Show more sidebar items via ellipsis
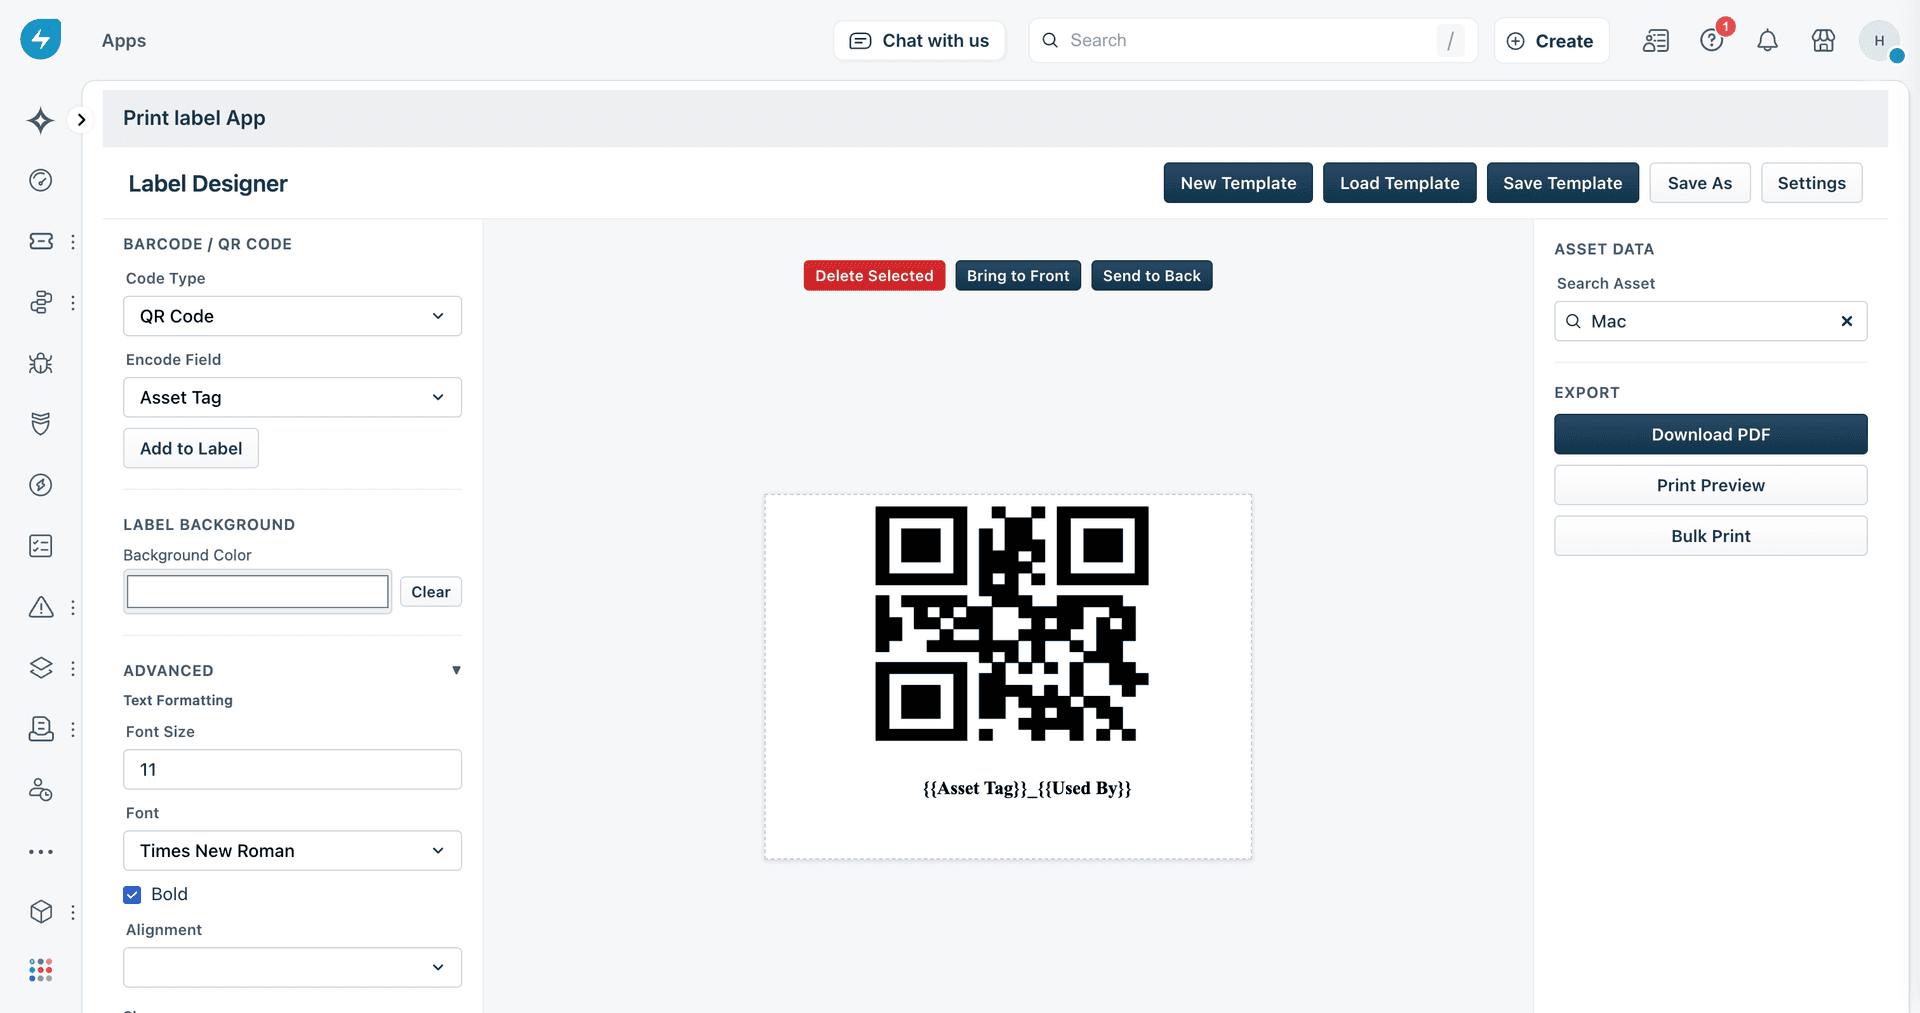The height and width of the screenshot is (1013, 1920). point(41,852)
